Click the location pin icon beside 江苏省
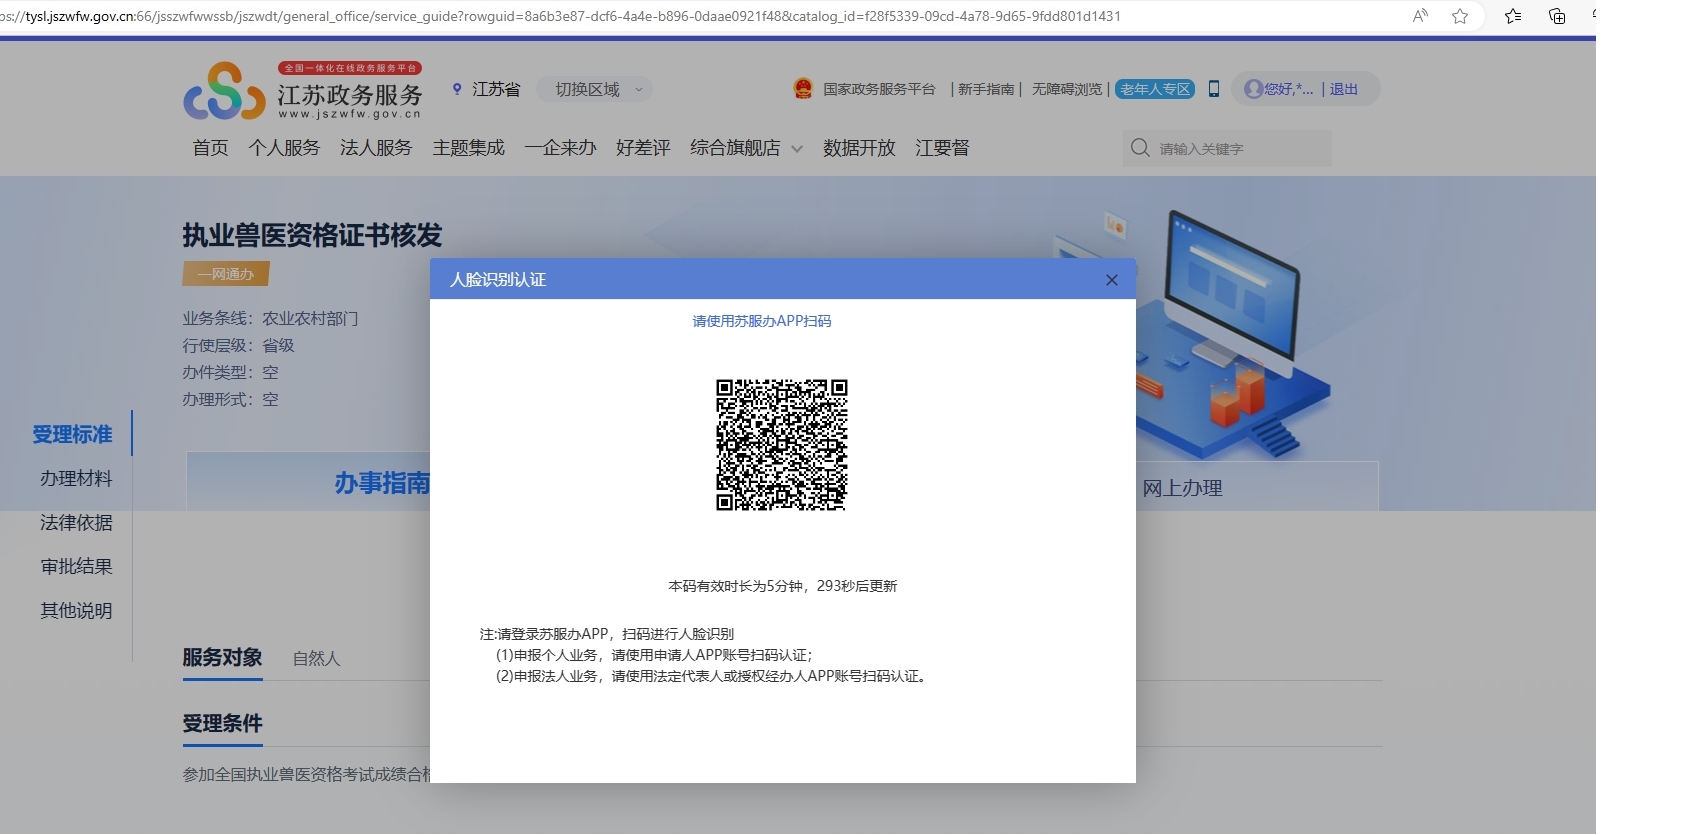The image size is (1704, 835). click(x=457, y=89)
